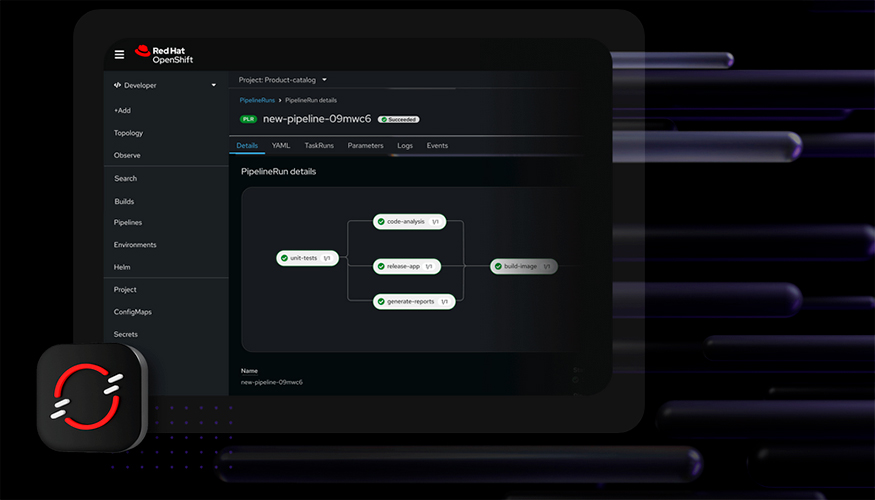Image resolution: width=875 pixels, height=500 pixels.
Task: Switch to the Logs tab
Action: tap(405, 146)
